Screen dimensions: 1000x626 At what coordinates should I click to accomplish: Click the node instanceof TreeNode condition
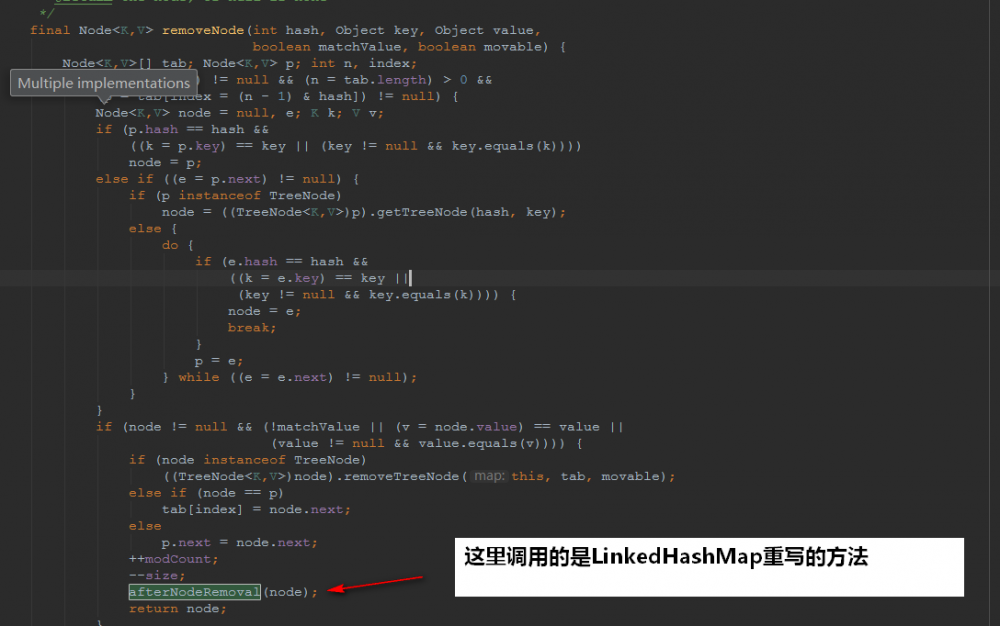coord(261,460)
